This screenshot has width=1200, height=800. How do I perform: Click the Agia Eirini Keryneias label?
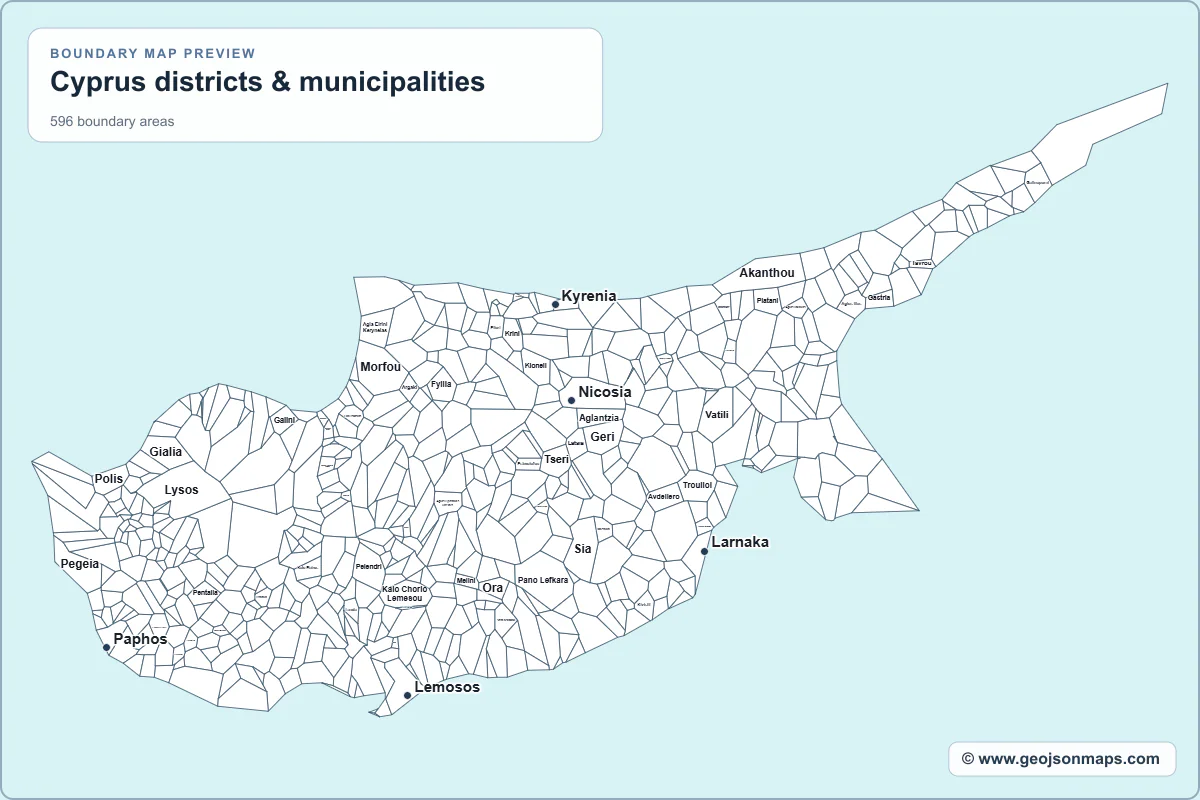pos(375,327)
